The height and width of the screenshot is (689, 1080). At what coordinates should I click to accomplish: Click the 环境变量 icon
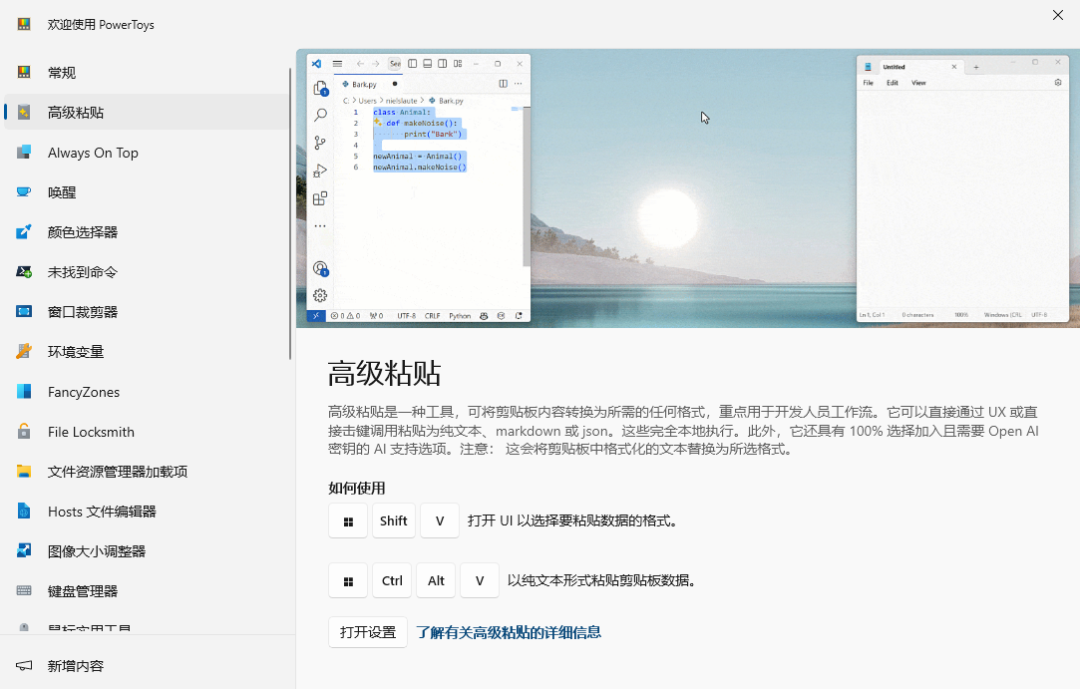pyautogui.click(x=24, y=351)
